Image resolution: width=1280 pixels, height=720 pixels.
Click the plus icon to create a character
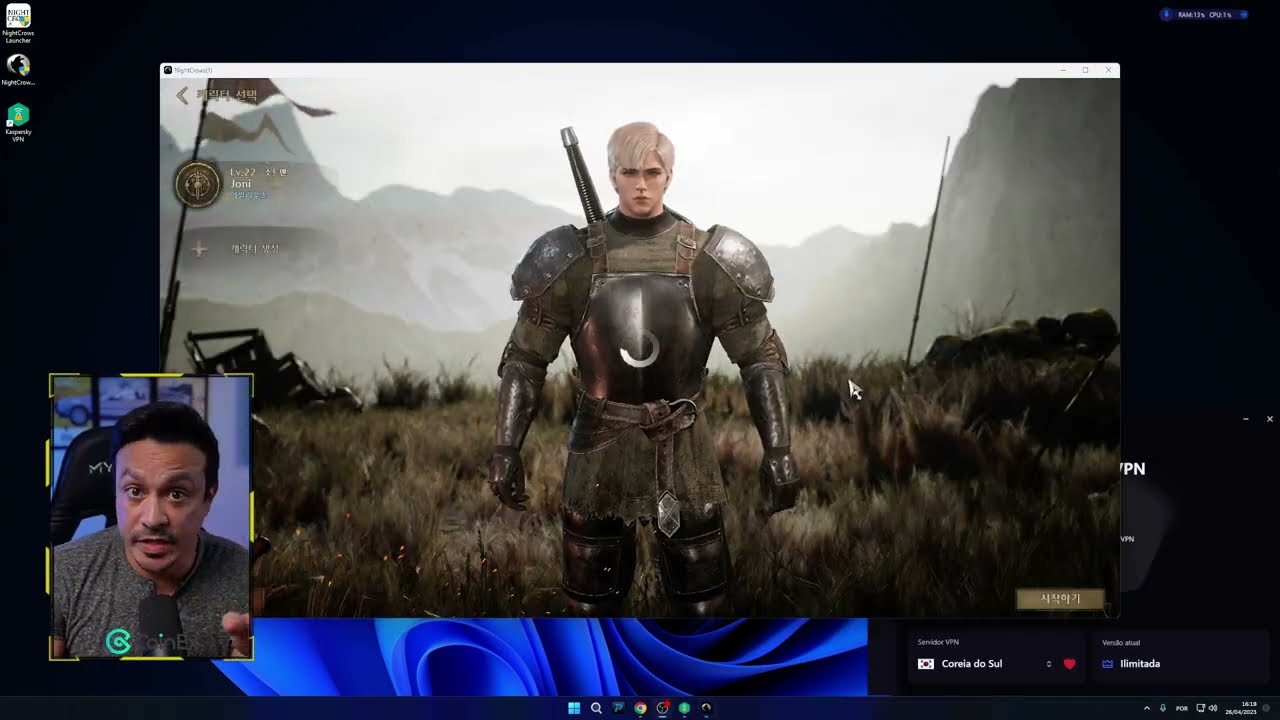pos(199,249)
